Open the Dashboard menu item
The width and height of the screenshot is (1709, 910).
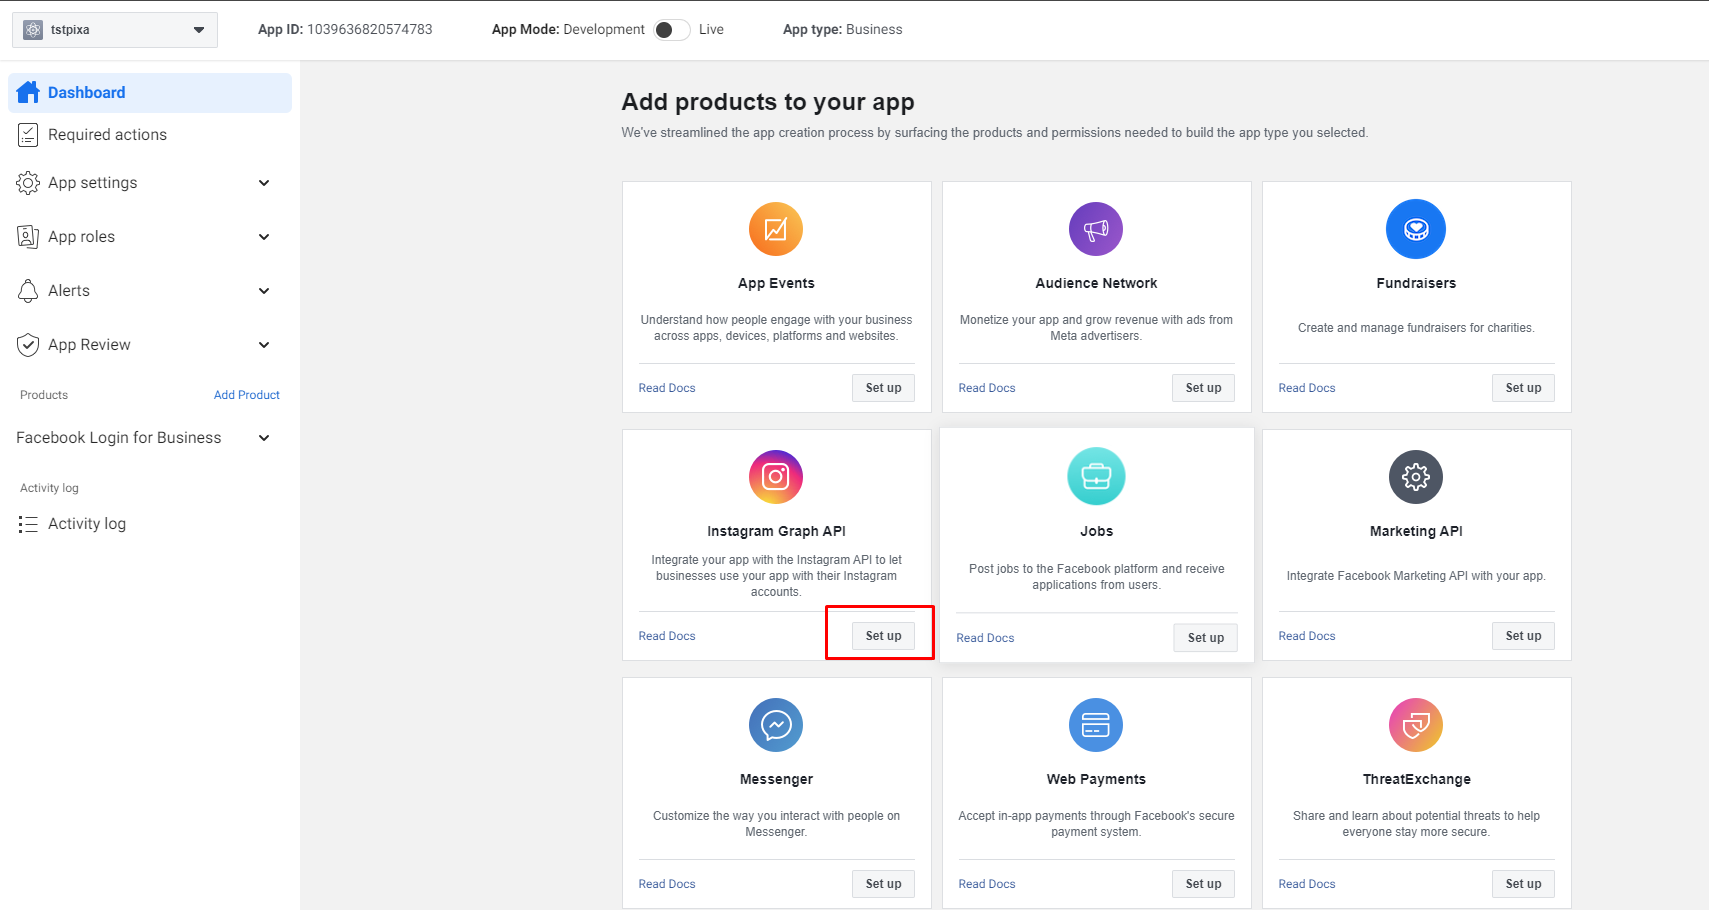[150, 92]
